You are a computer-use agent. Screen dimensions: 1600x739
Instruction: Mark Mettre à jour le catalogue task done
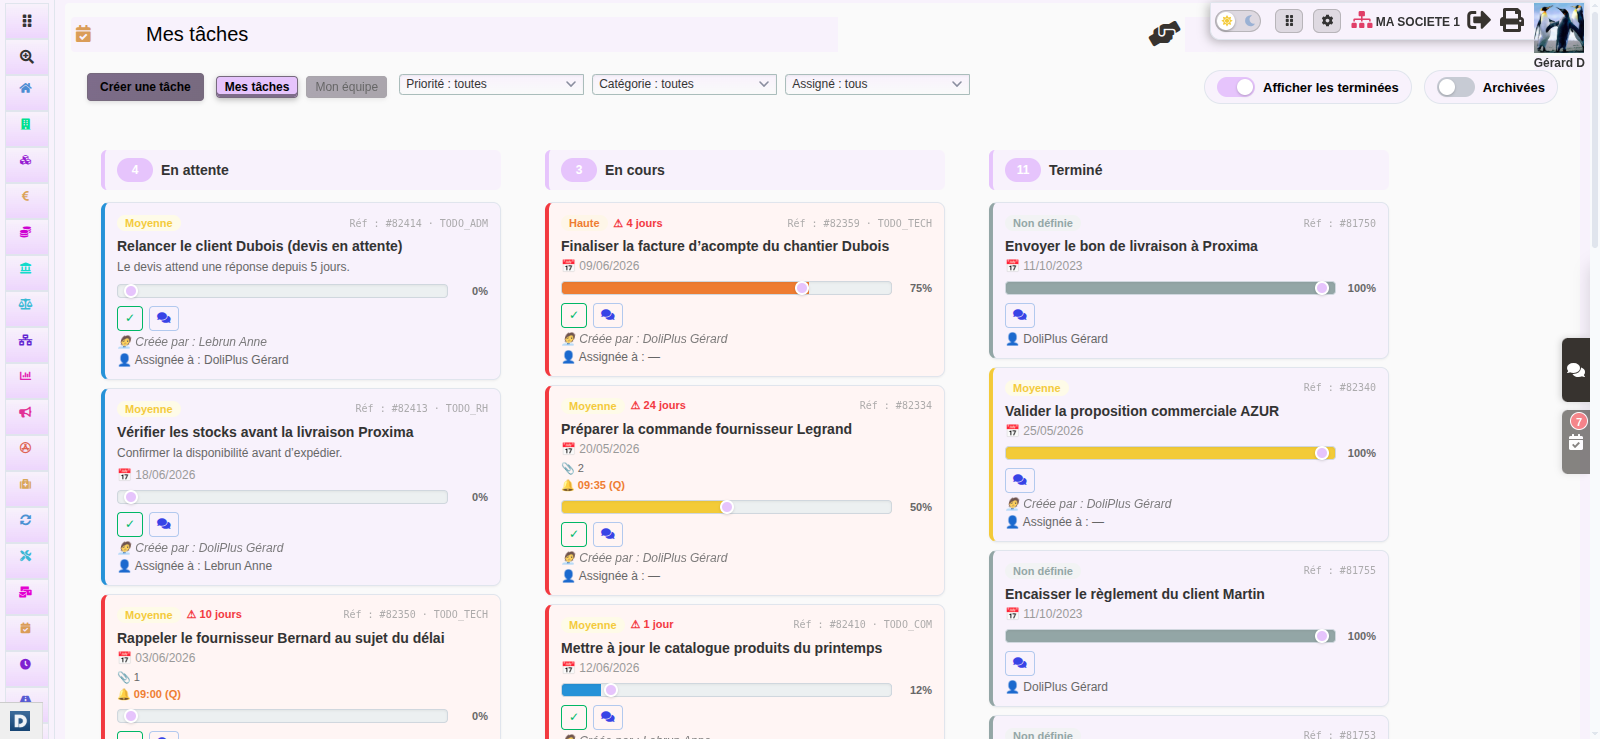(x=574, y=717)
